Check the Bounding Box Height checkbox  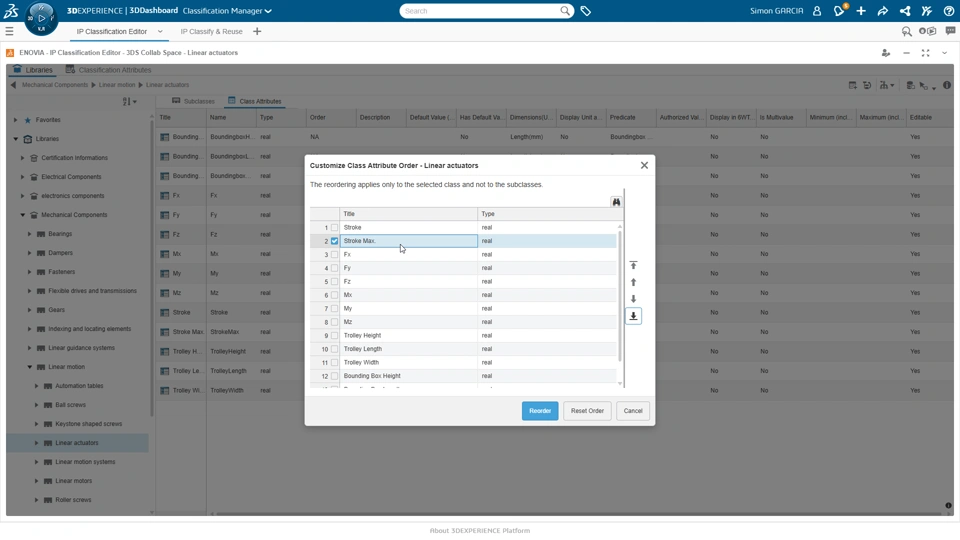(x=334, y=376)
